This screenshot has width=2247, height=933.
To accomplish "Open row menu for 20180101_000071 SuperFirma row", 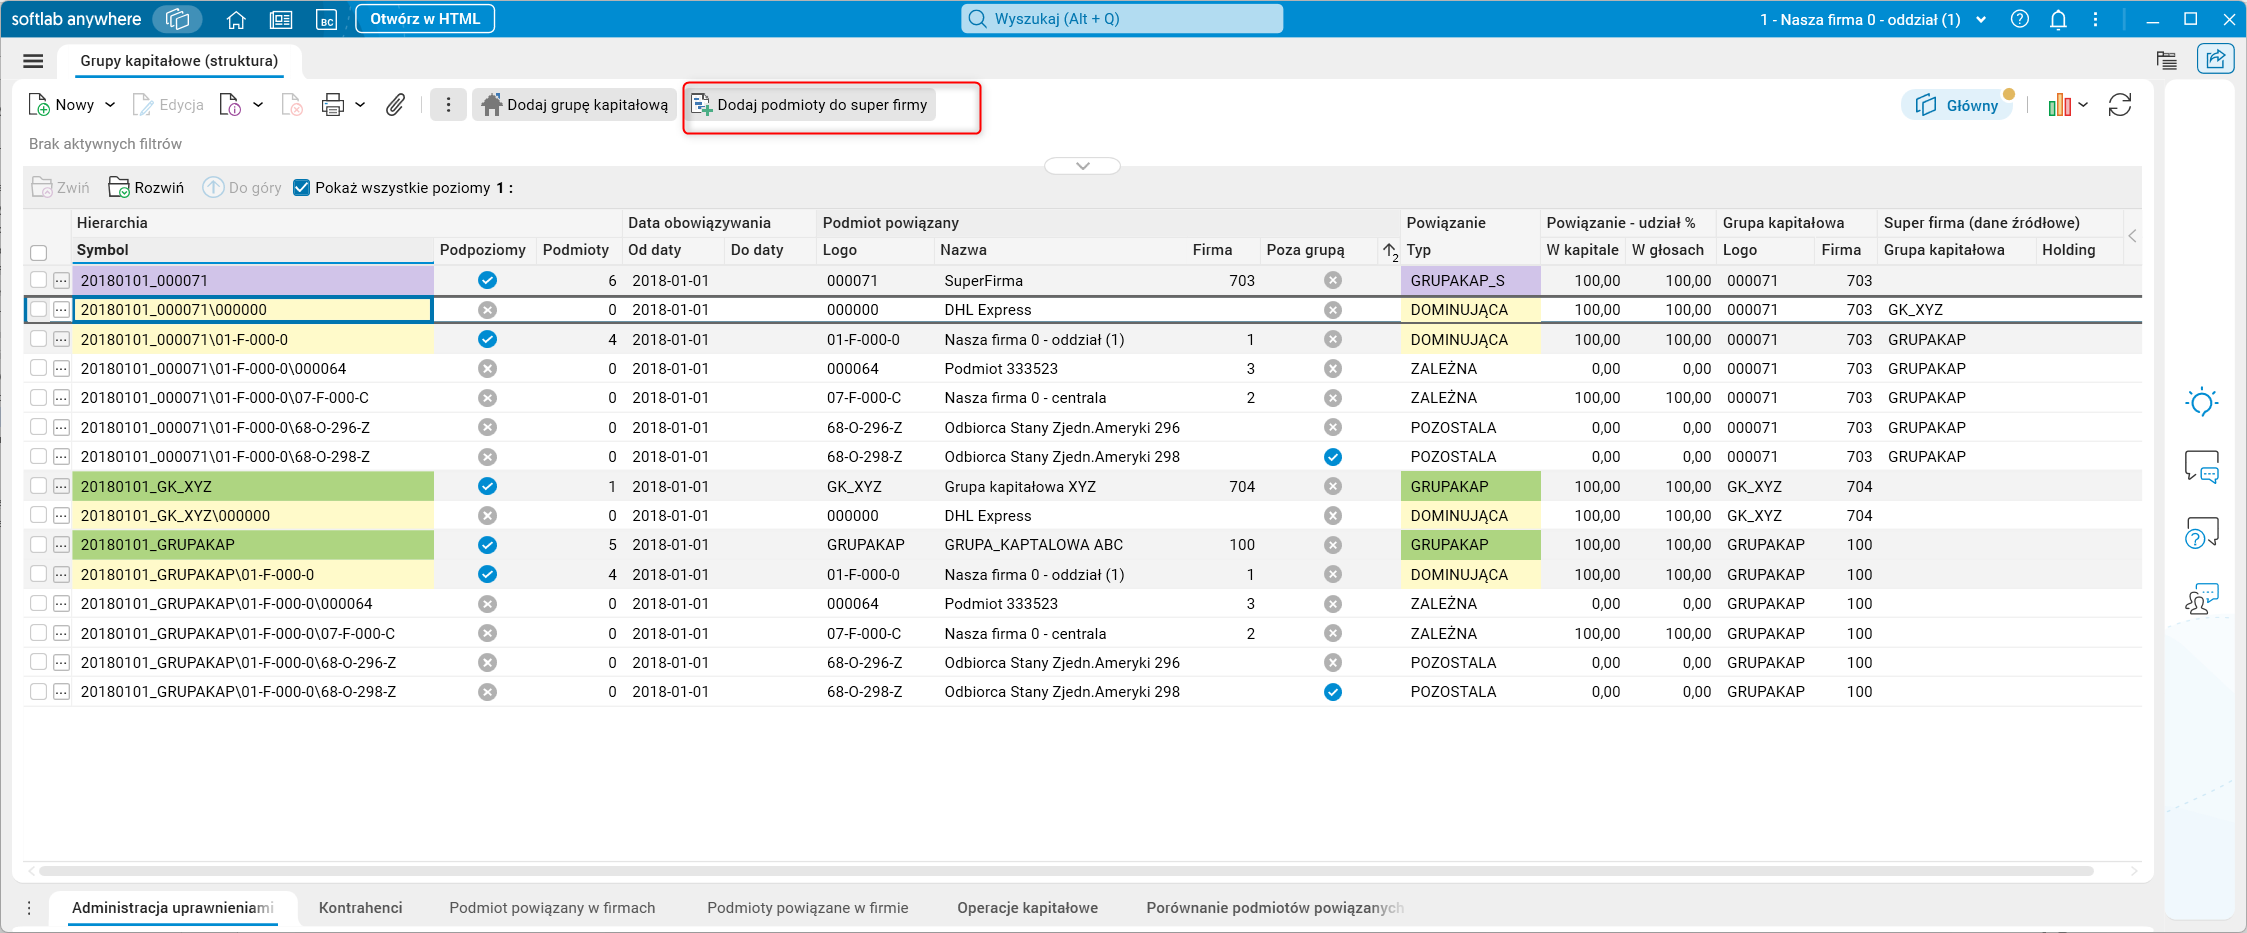I will [61, 281].
